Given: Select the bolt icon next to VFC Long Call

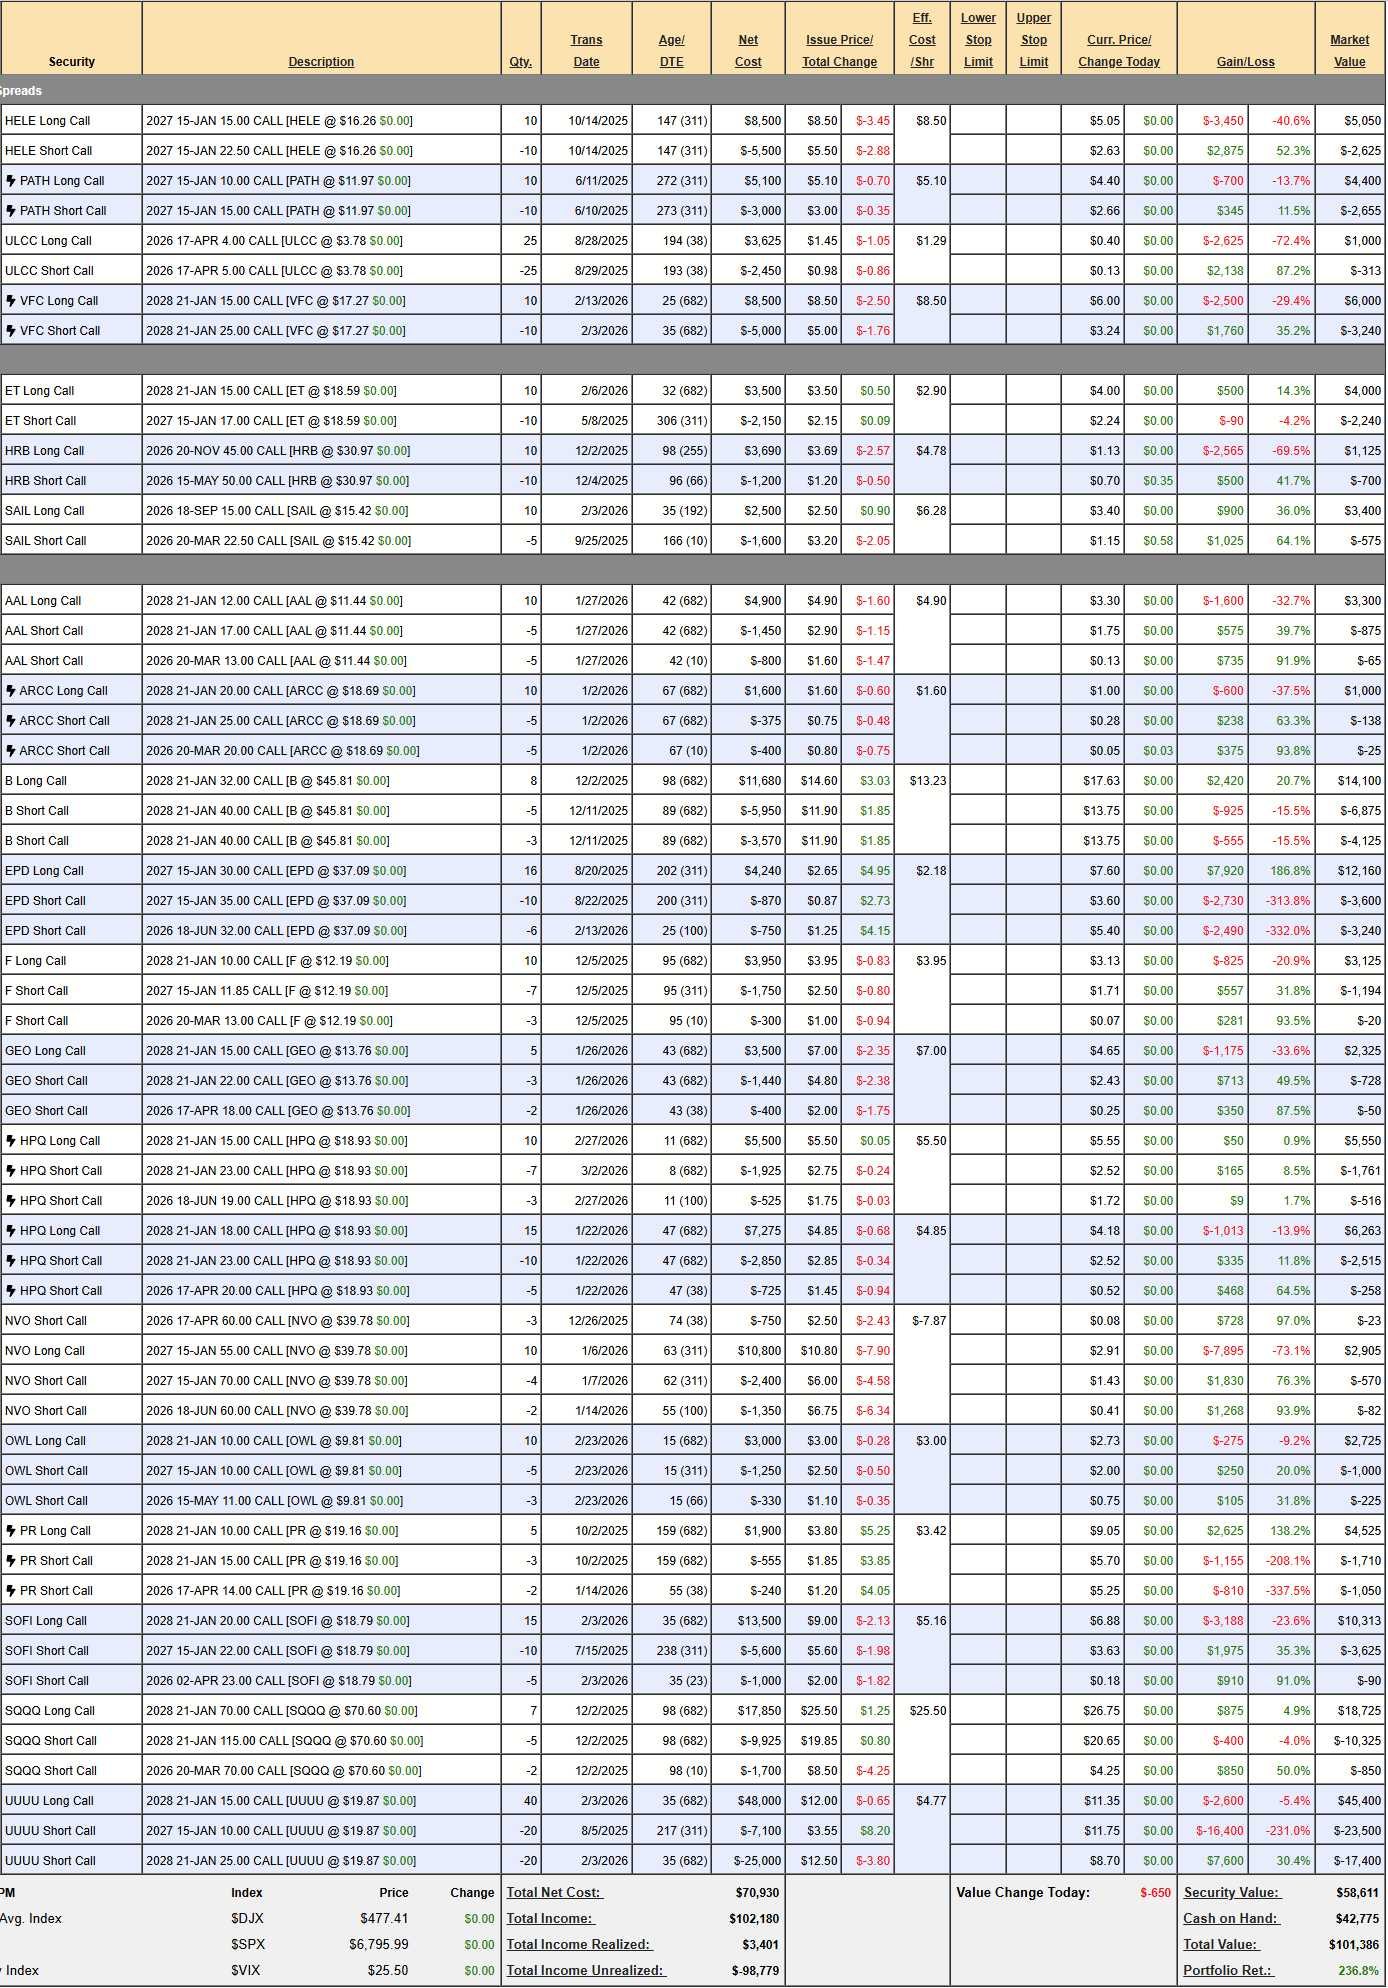Looking at the screenshot, I should (11, 301).
